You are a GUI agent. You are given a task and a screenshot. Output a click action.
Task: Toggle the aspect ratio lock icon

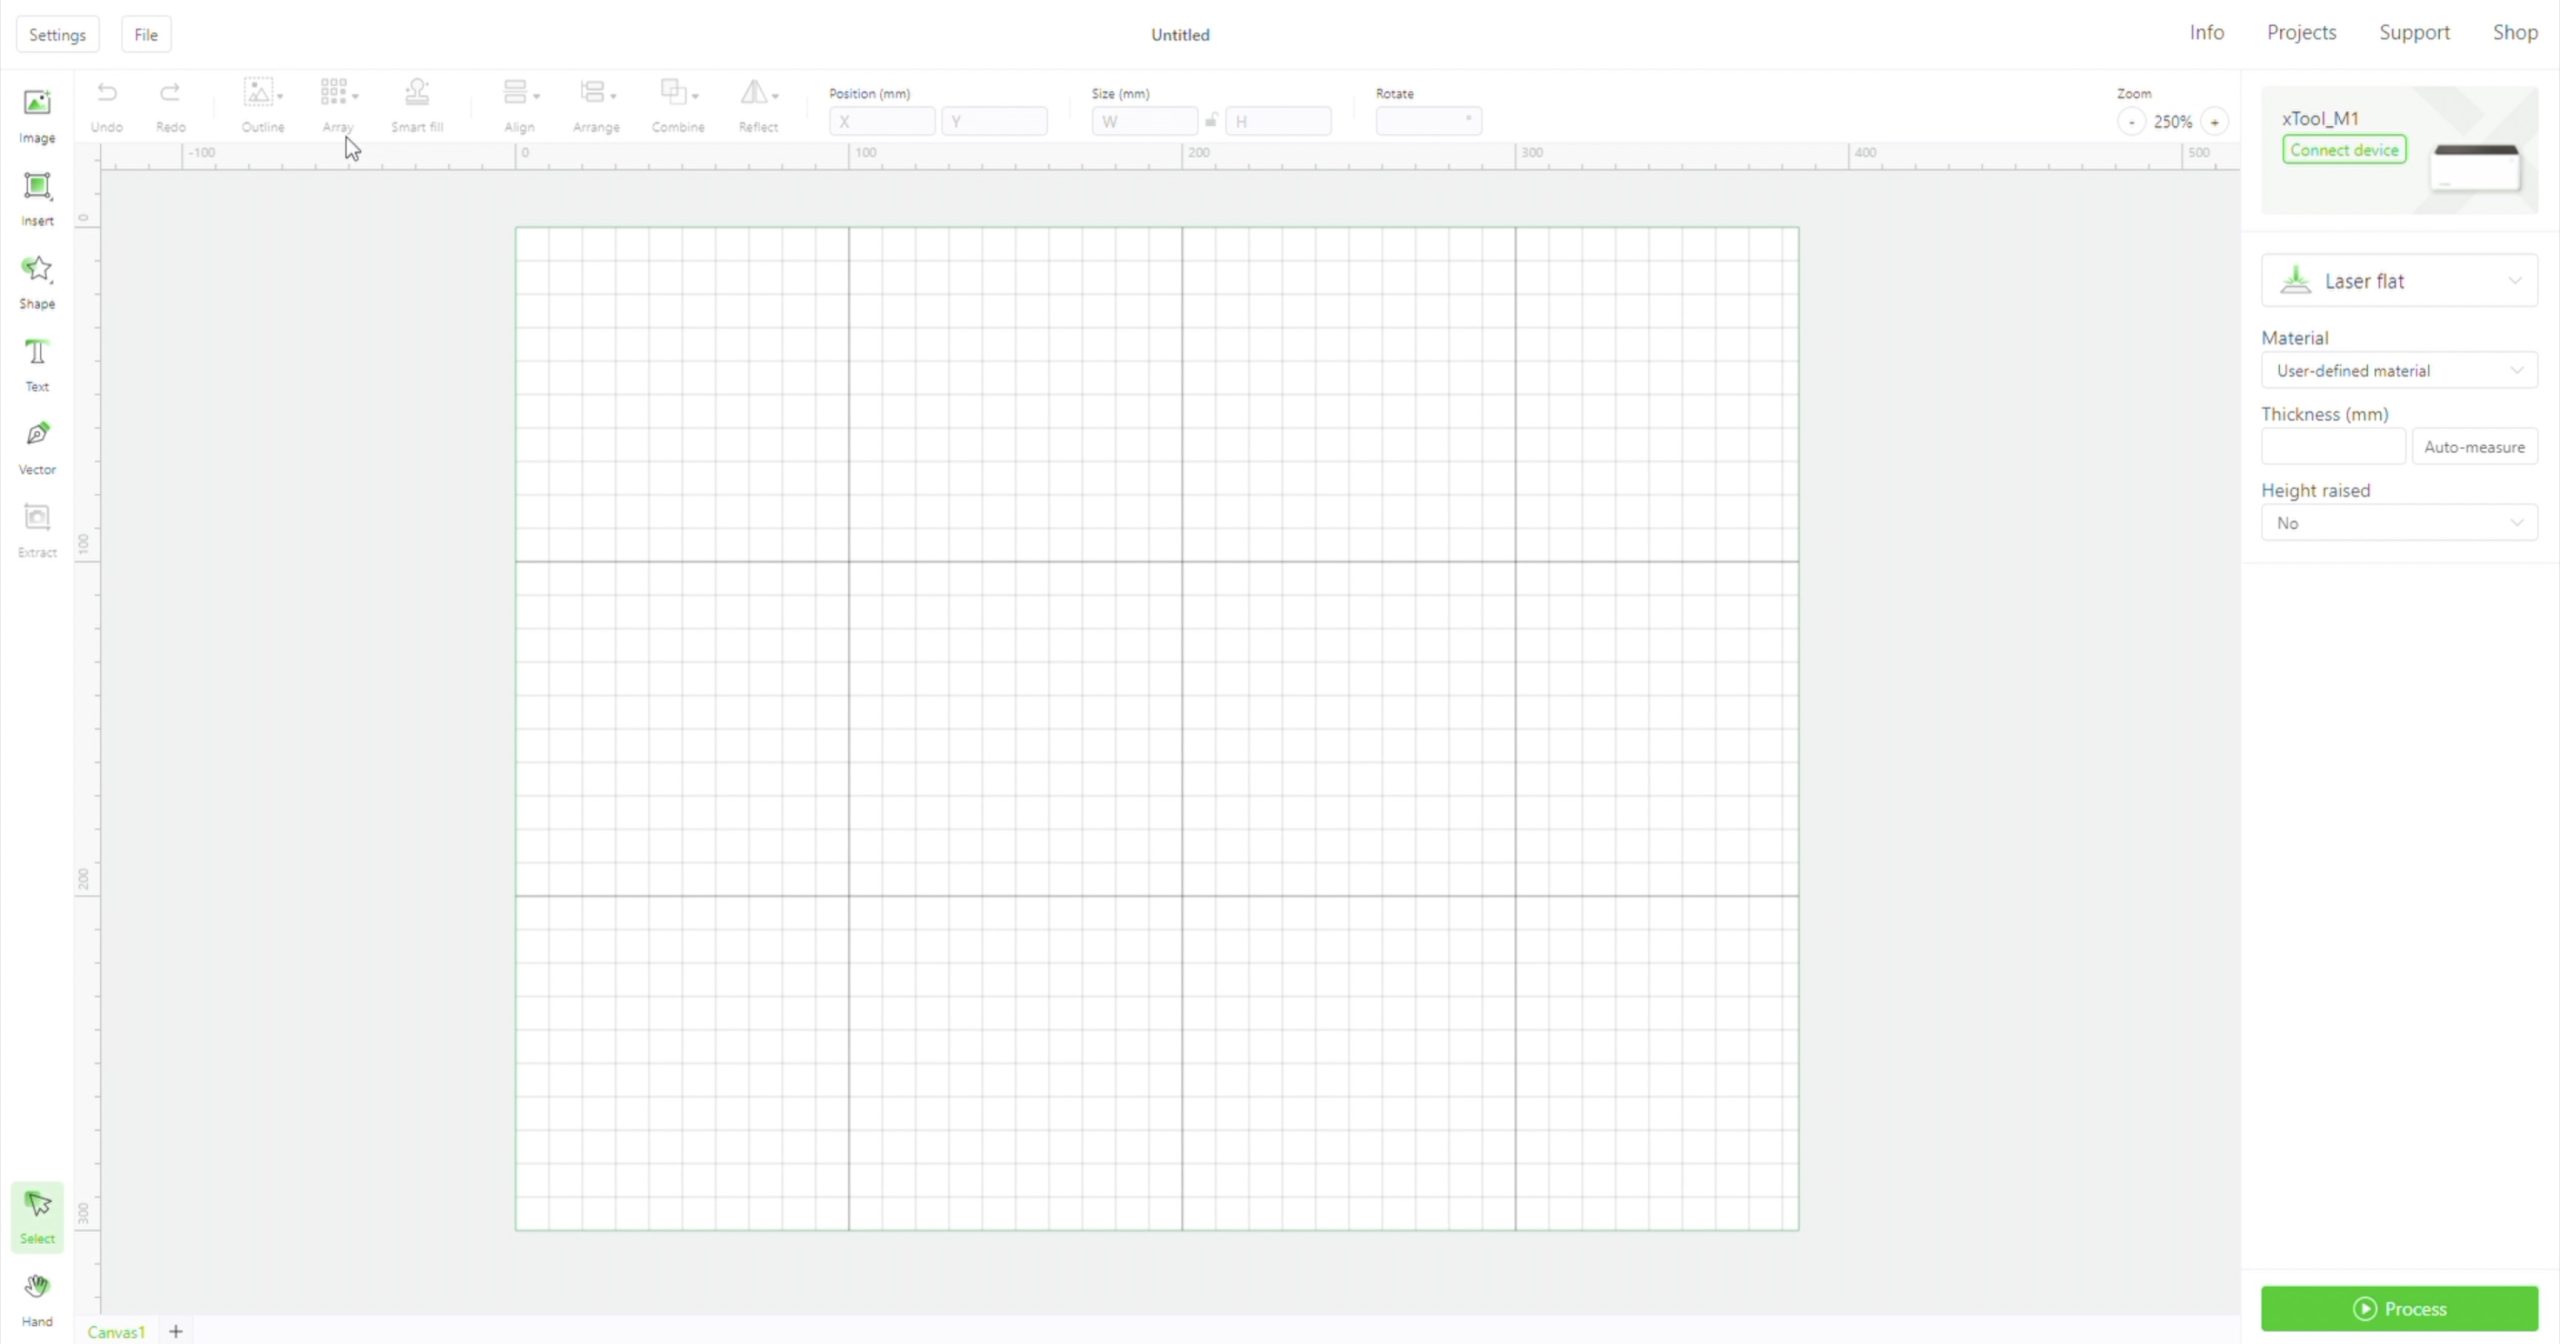(x=1211, y=121)
